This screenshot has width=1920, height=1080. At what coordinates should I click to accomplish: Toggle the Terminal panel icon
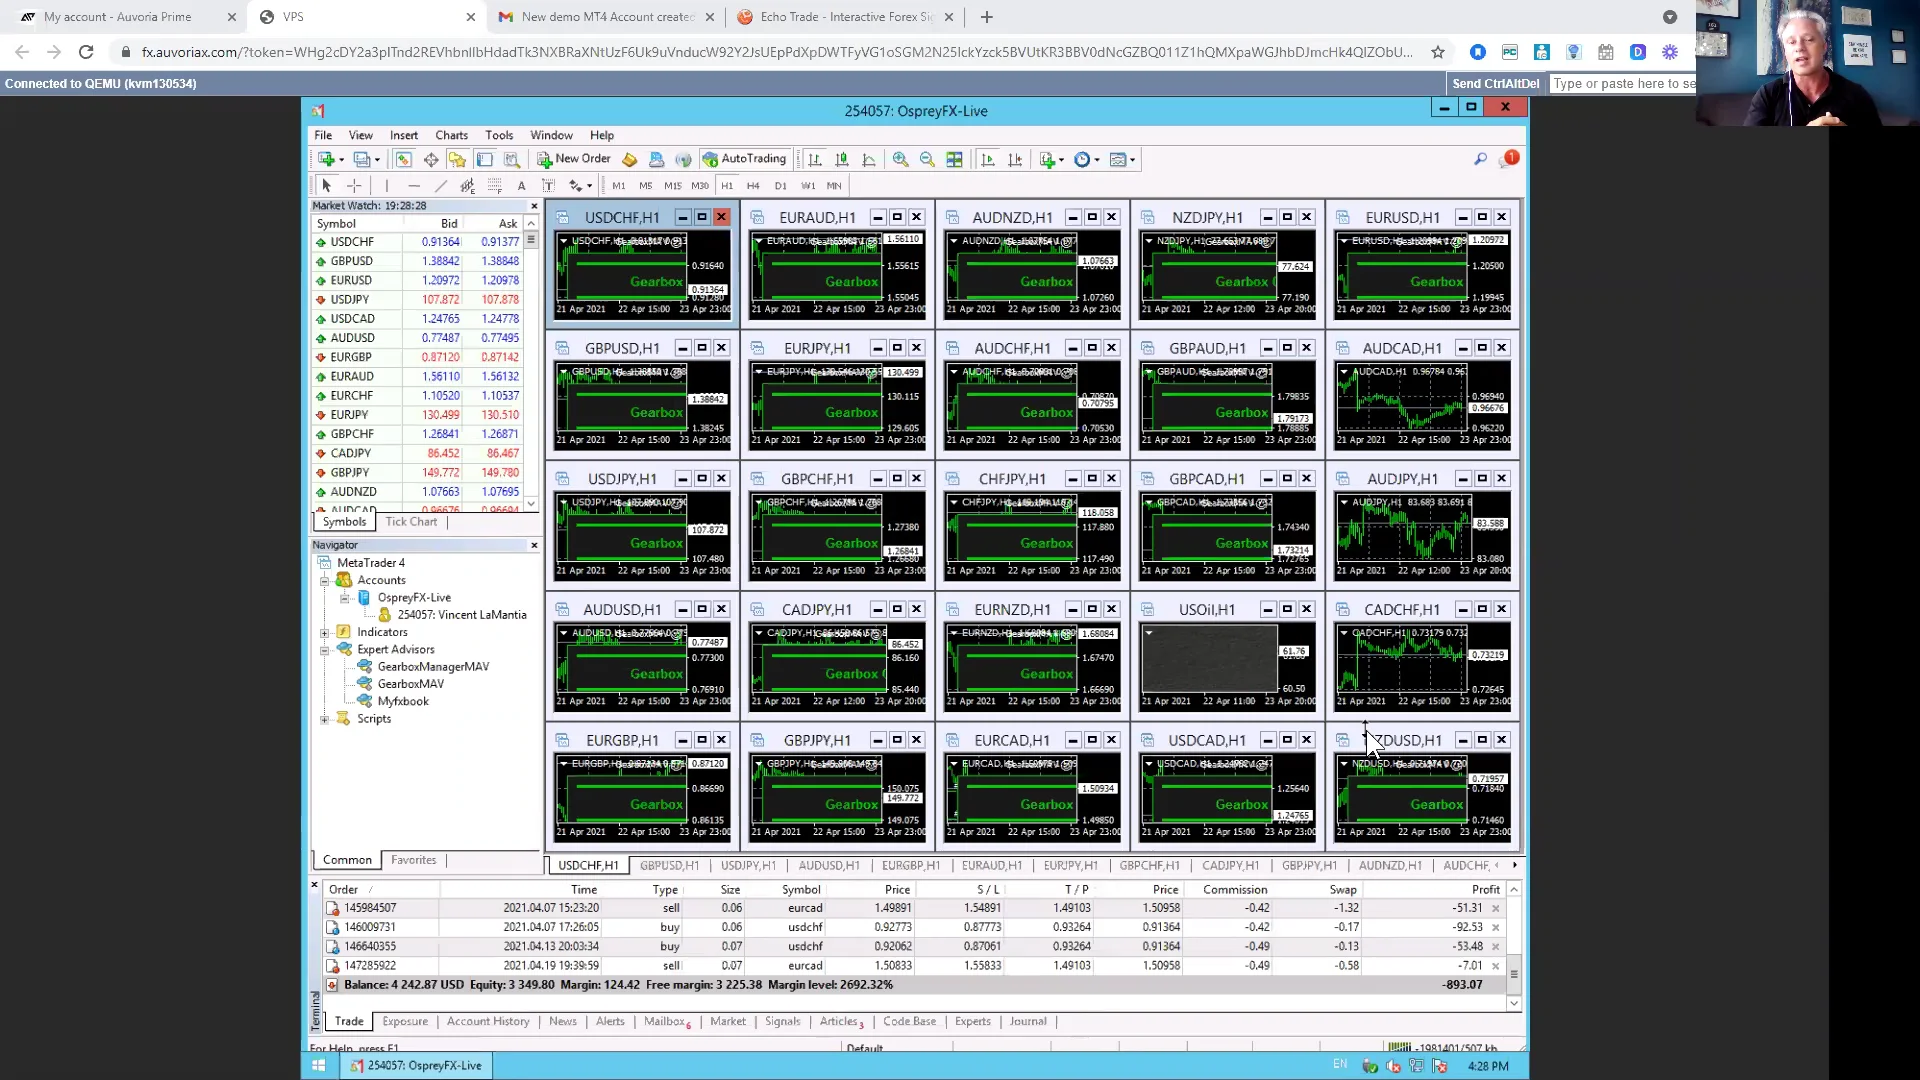click(485, 159)
